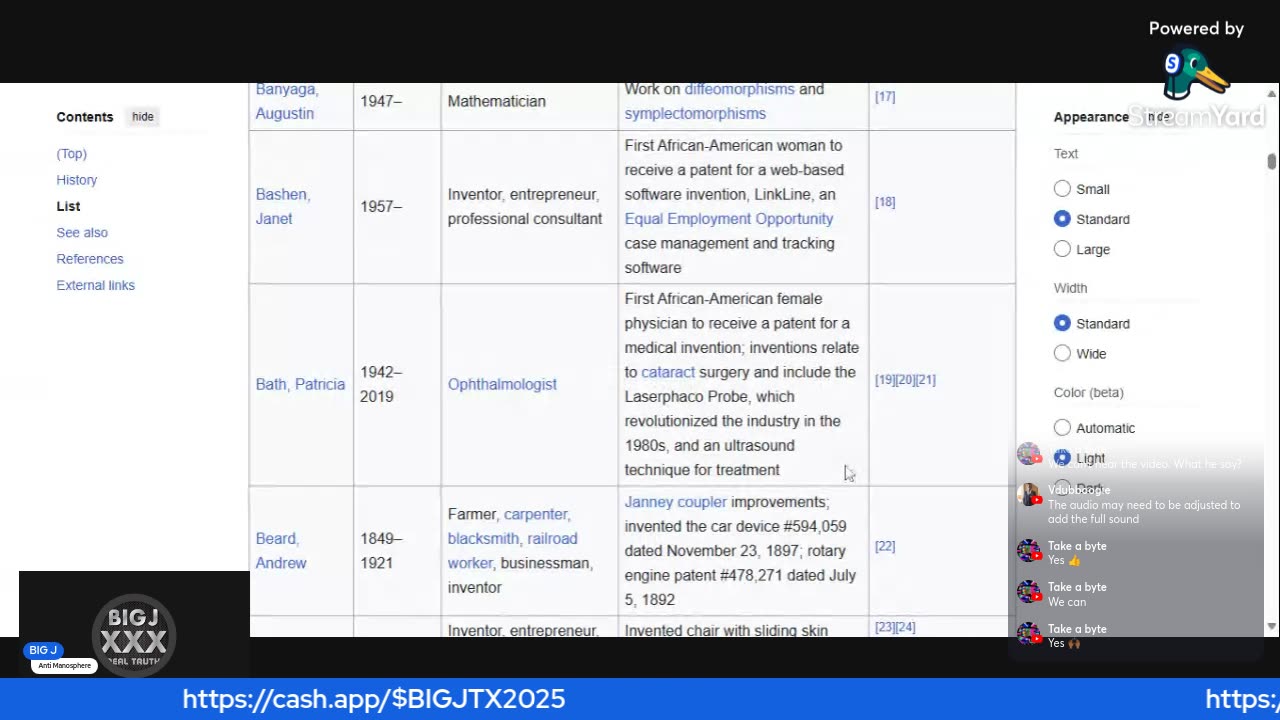Go to History section in Contents
The image size is (1280, 720).
77,180
